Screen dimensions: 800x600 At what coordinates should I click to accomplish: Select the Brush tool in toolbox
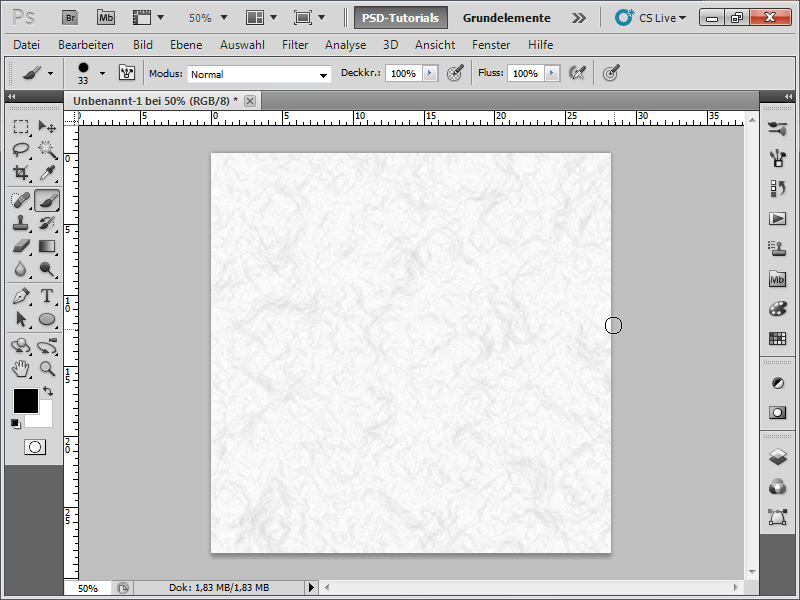(x=47, y=201)
